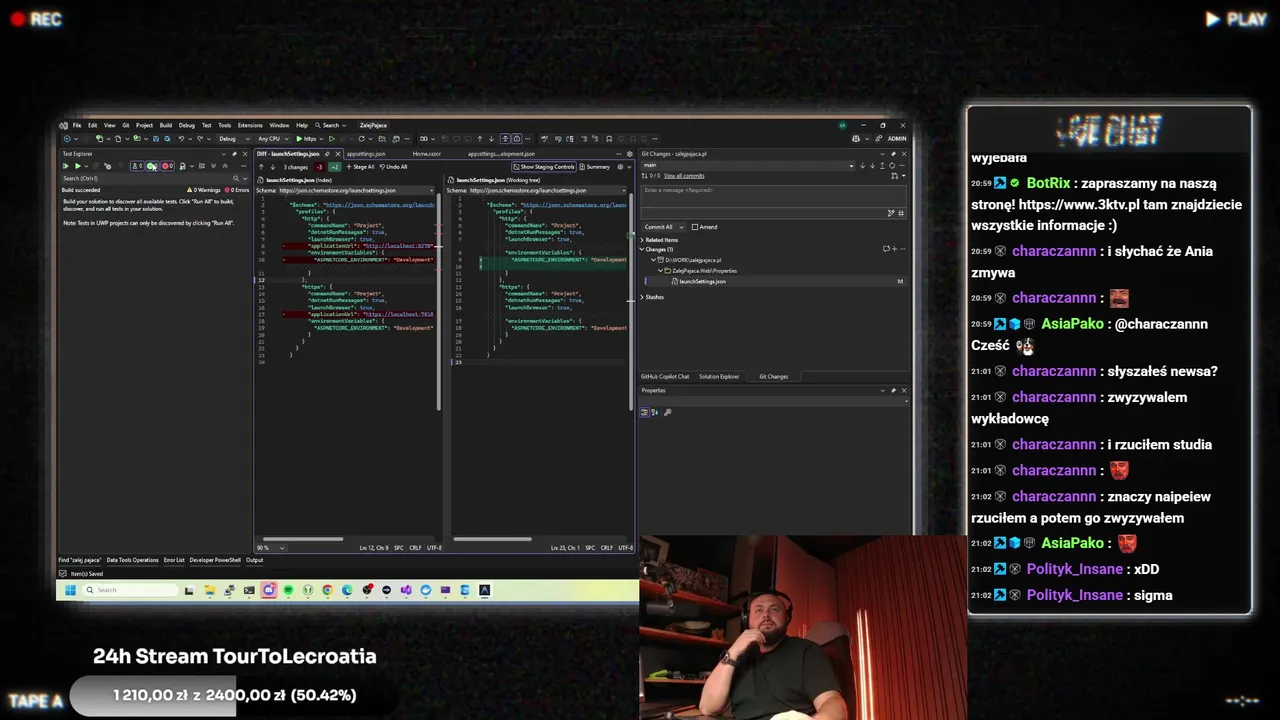Start debugging with the https button

tap(306, 139)
